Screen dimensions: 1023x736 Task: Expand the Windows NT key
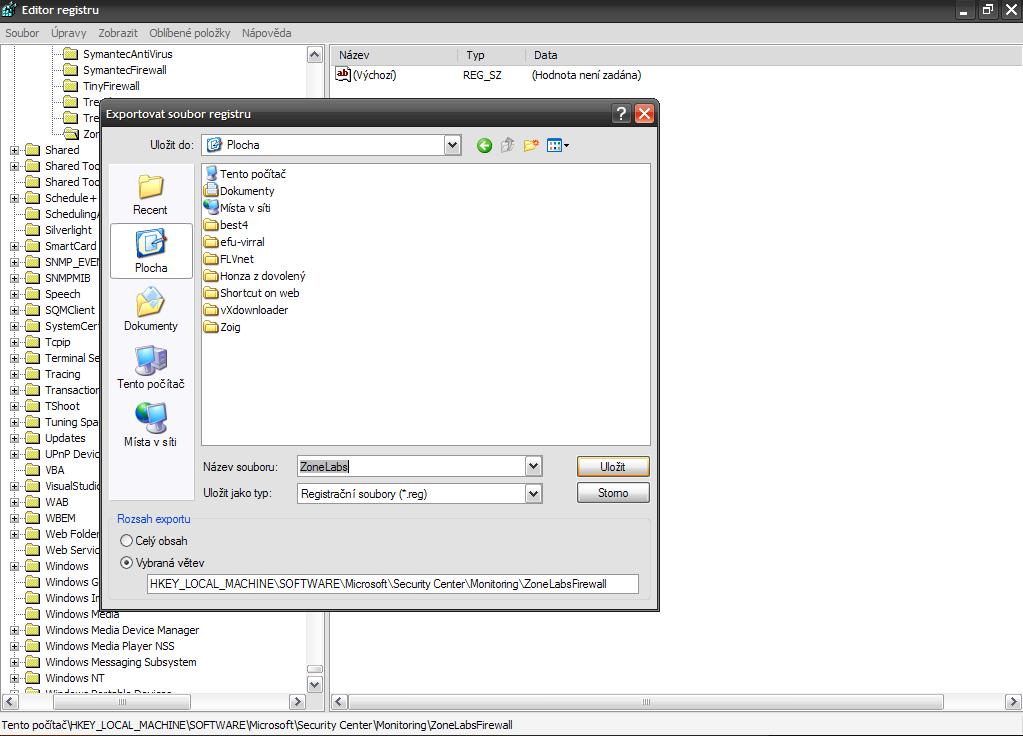click(x=14, y=678)
